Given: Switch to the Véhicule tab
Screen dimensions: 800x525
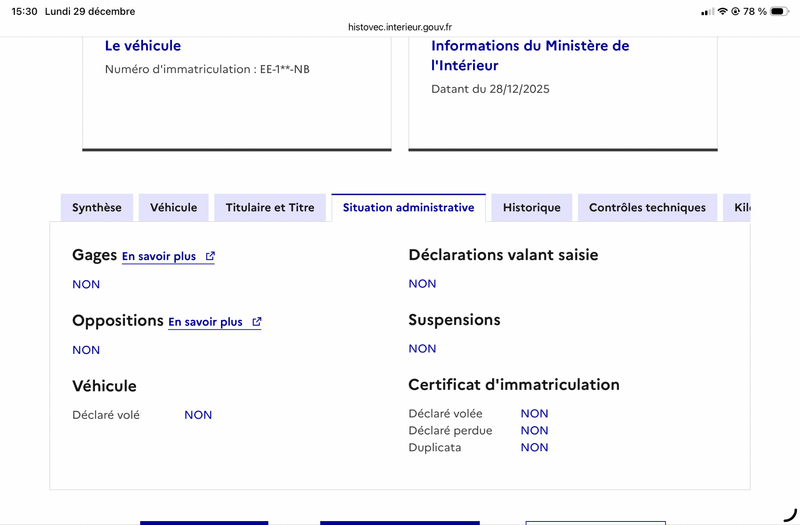Looking at the screenshot, I should tap(174, 208).
